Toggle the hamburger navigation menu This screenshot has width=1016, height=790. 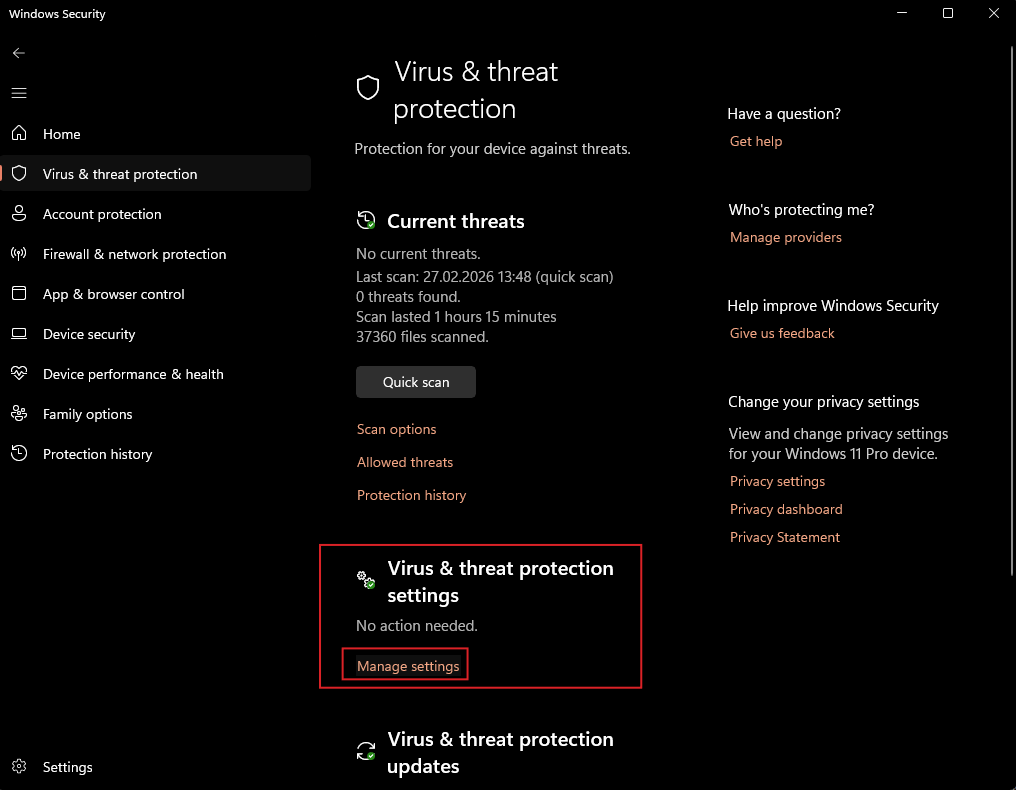tap(19, 93)
